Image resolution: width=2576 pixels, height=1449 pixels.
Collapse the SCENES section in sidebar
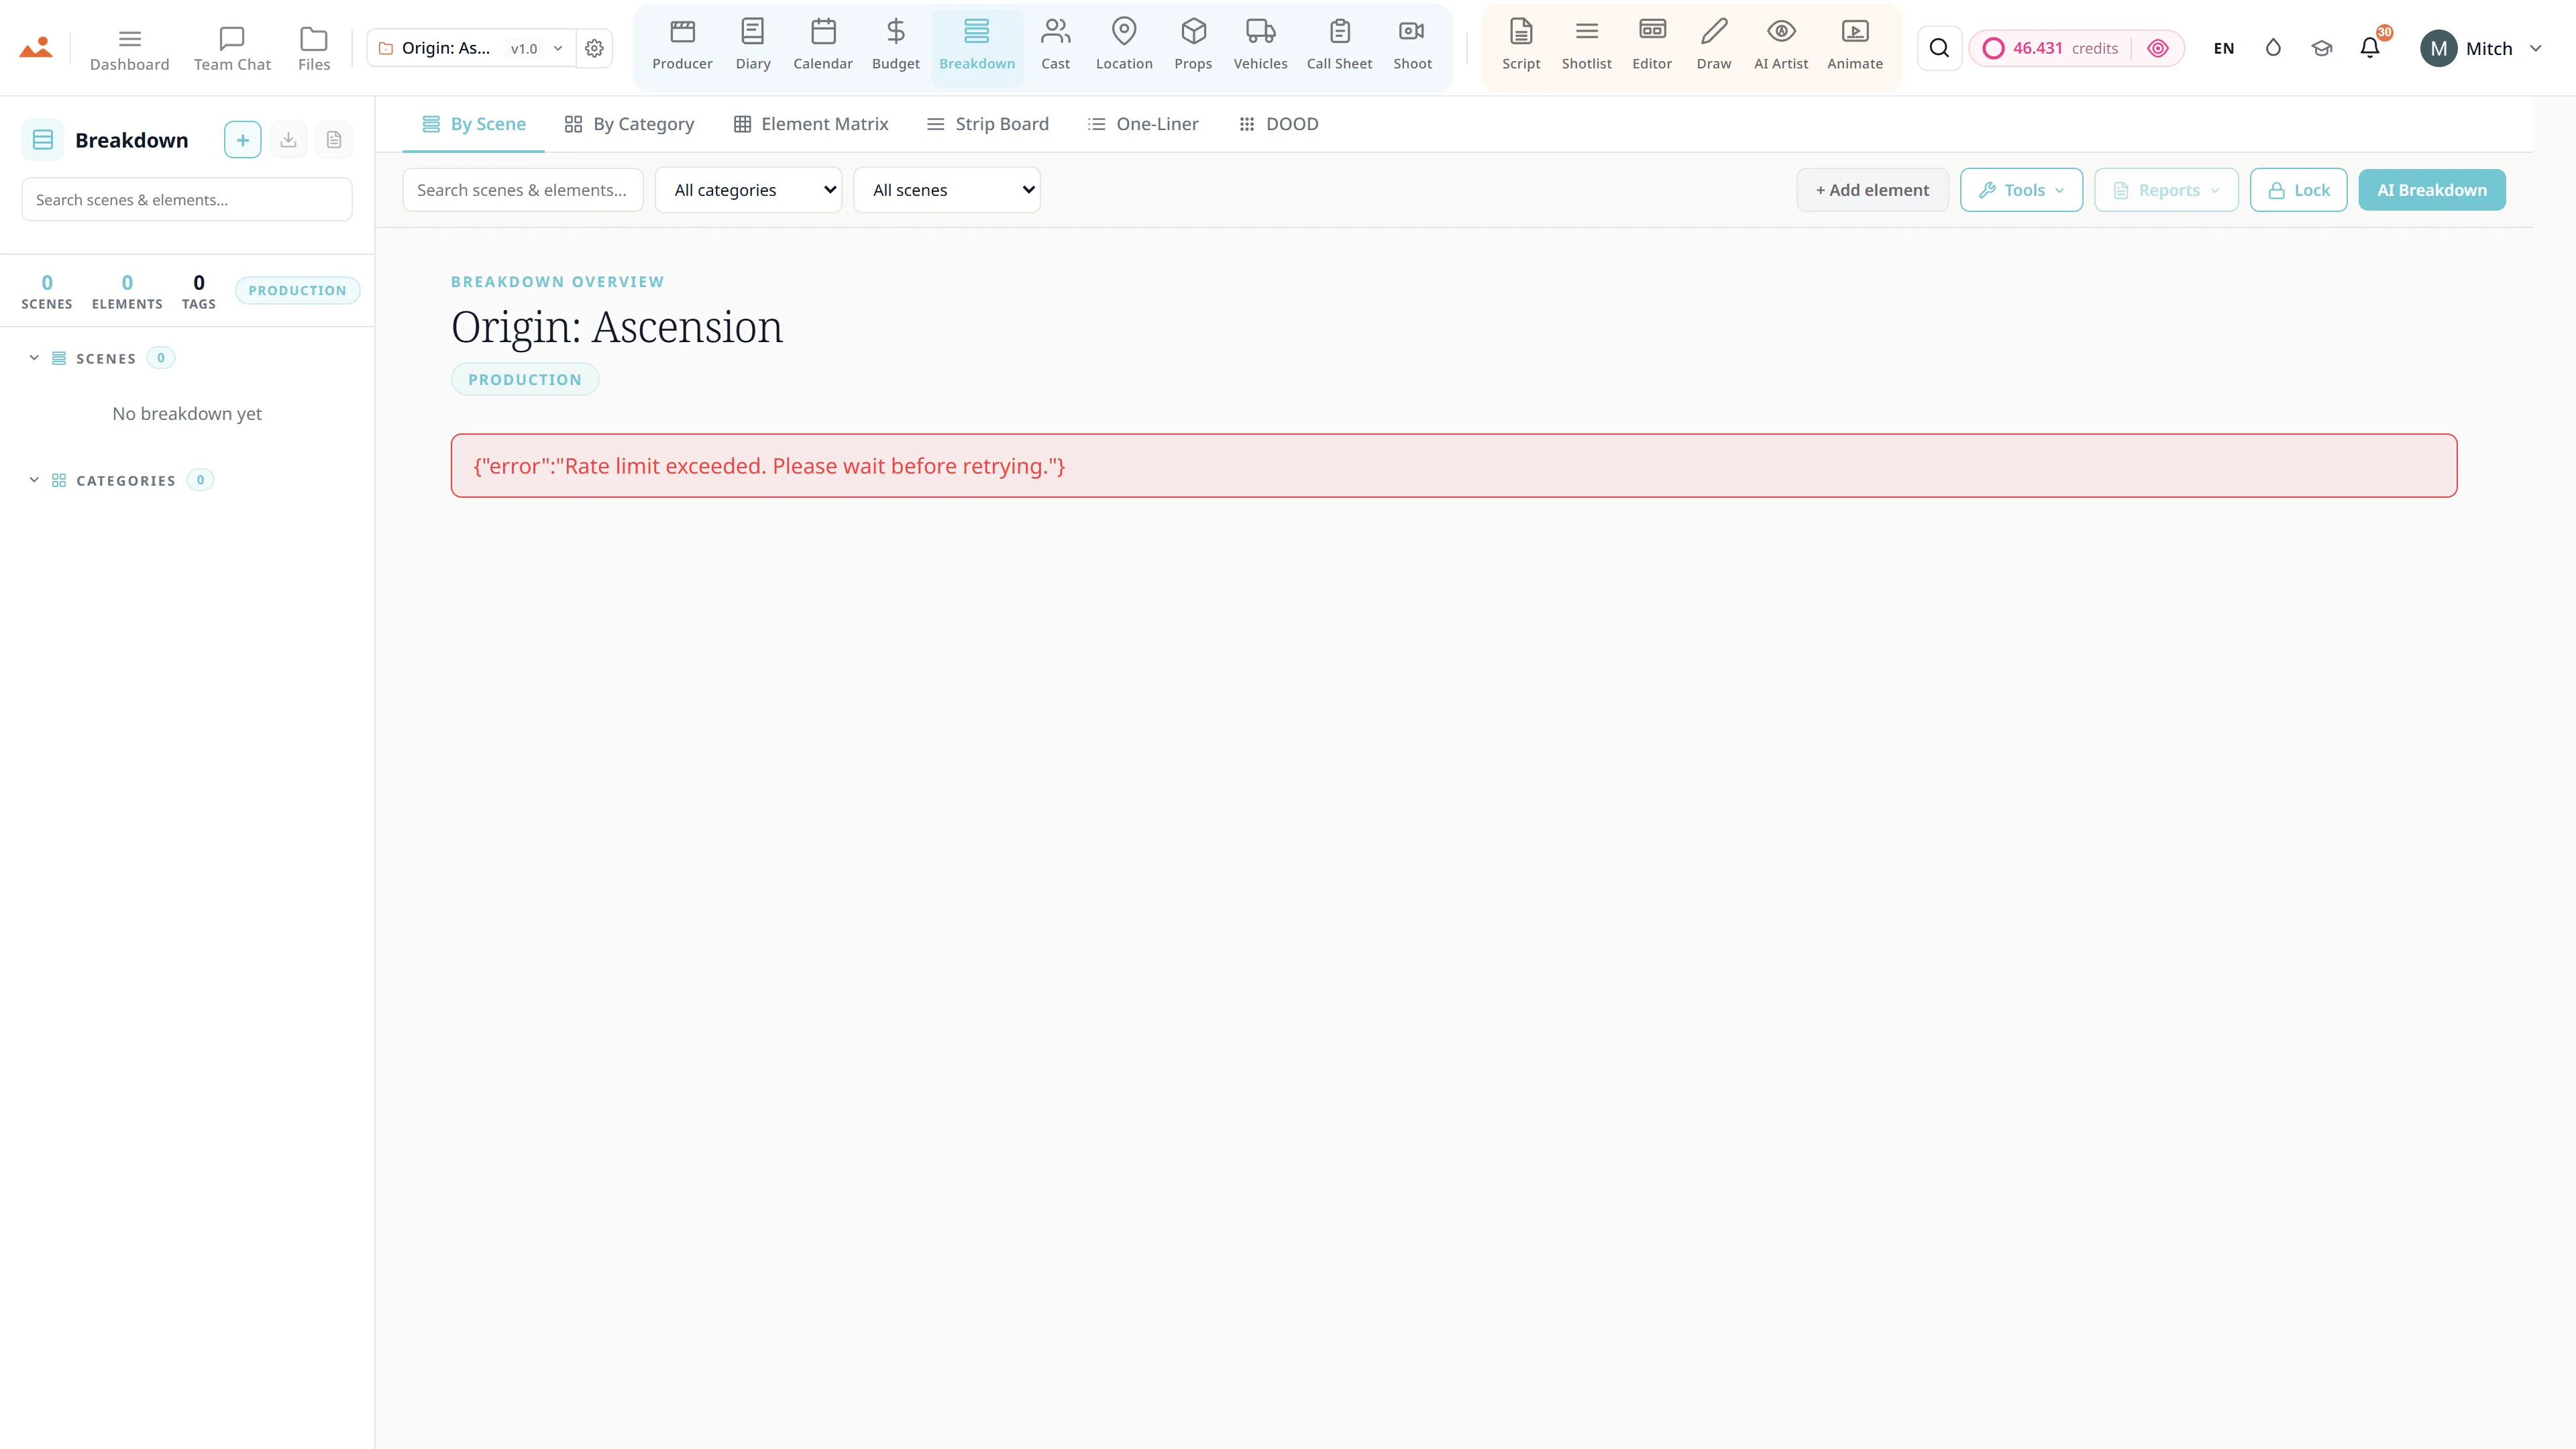tap(34, 358)
